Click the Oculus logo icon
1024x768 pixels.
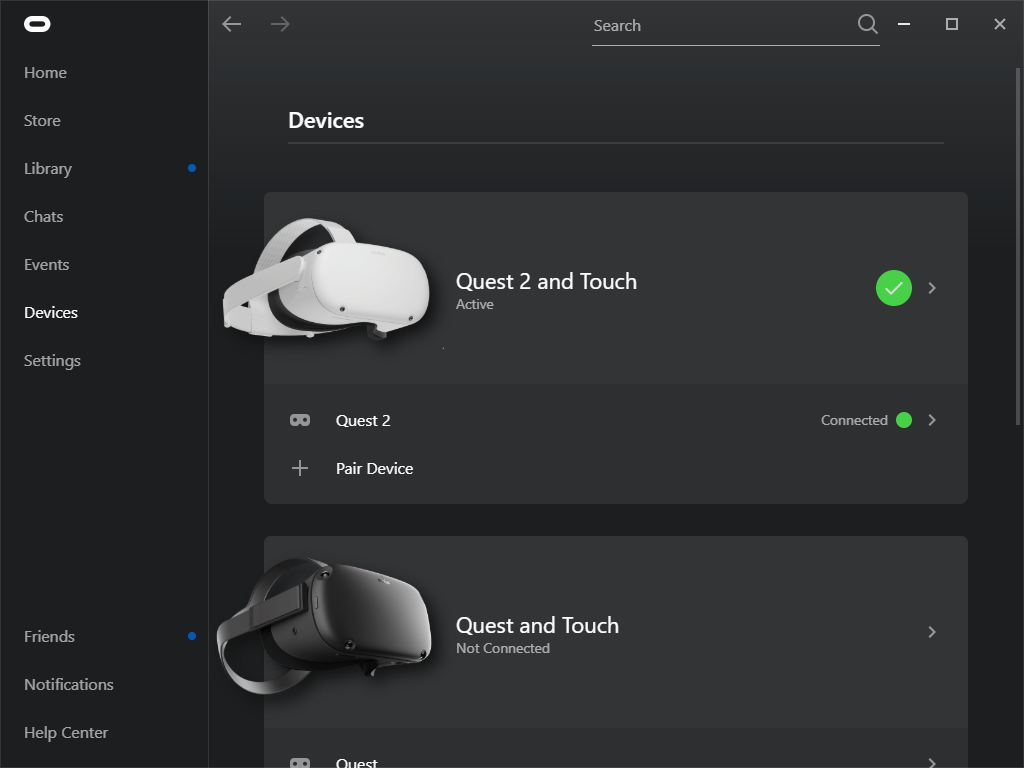[37, 24]
